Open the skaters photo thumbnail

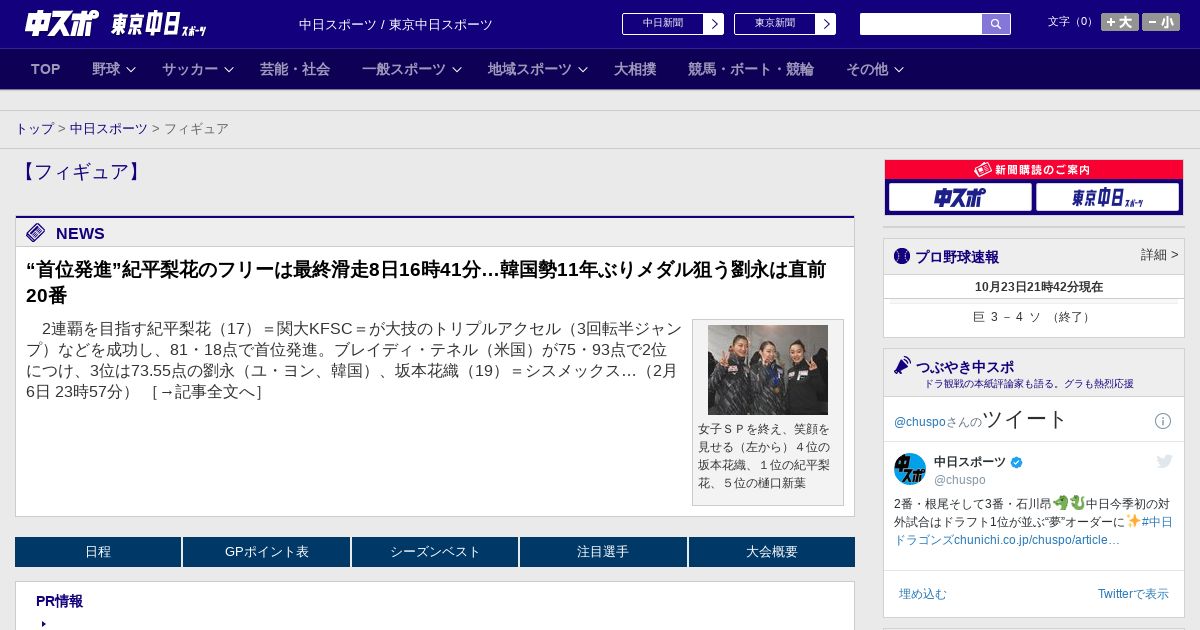[x=768, y=370]
